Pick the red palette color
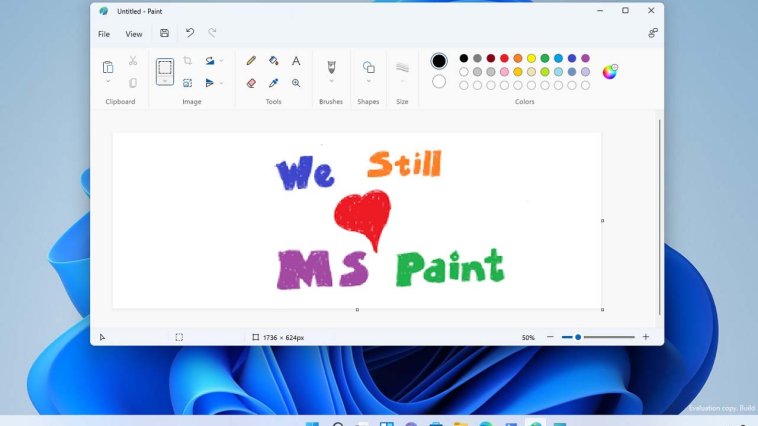 point(504,58)
